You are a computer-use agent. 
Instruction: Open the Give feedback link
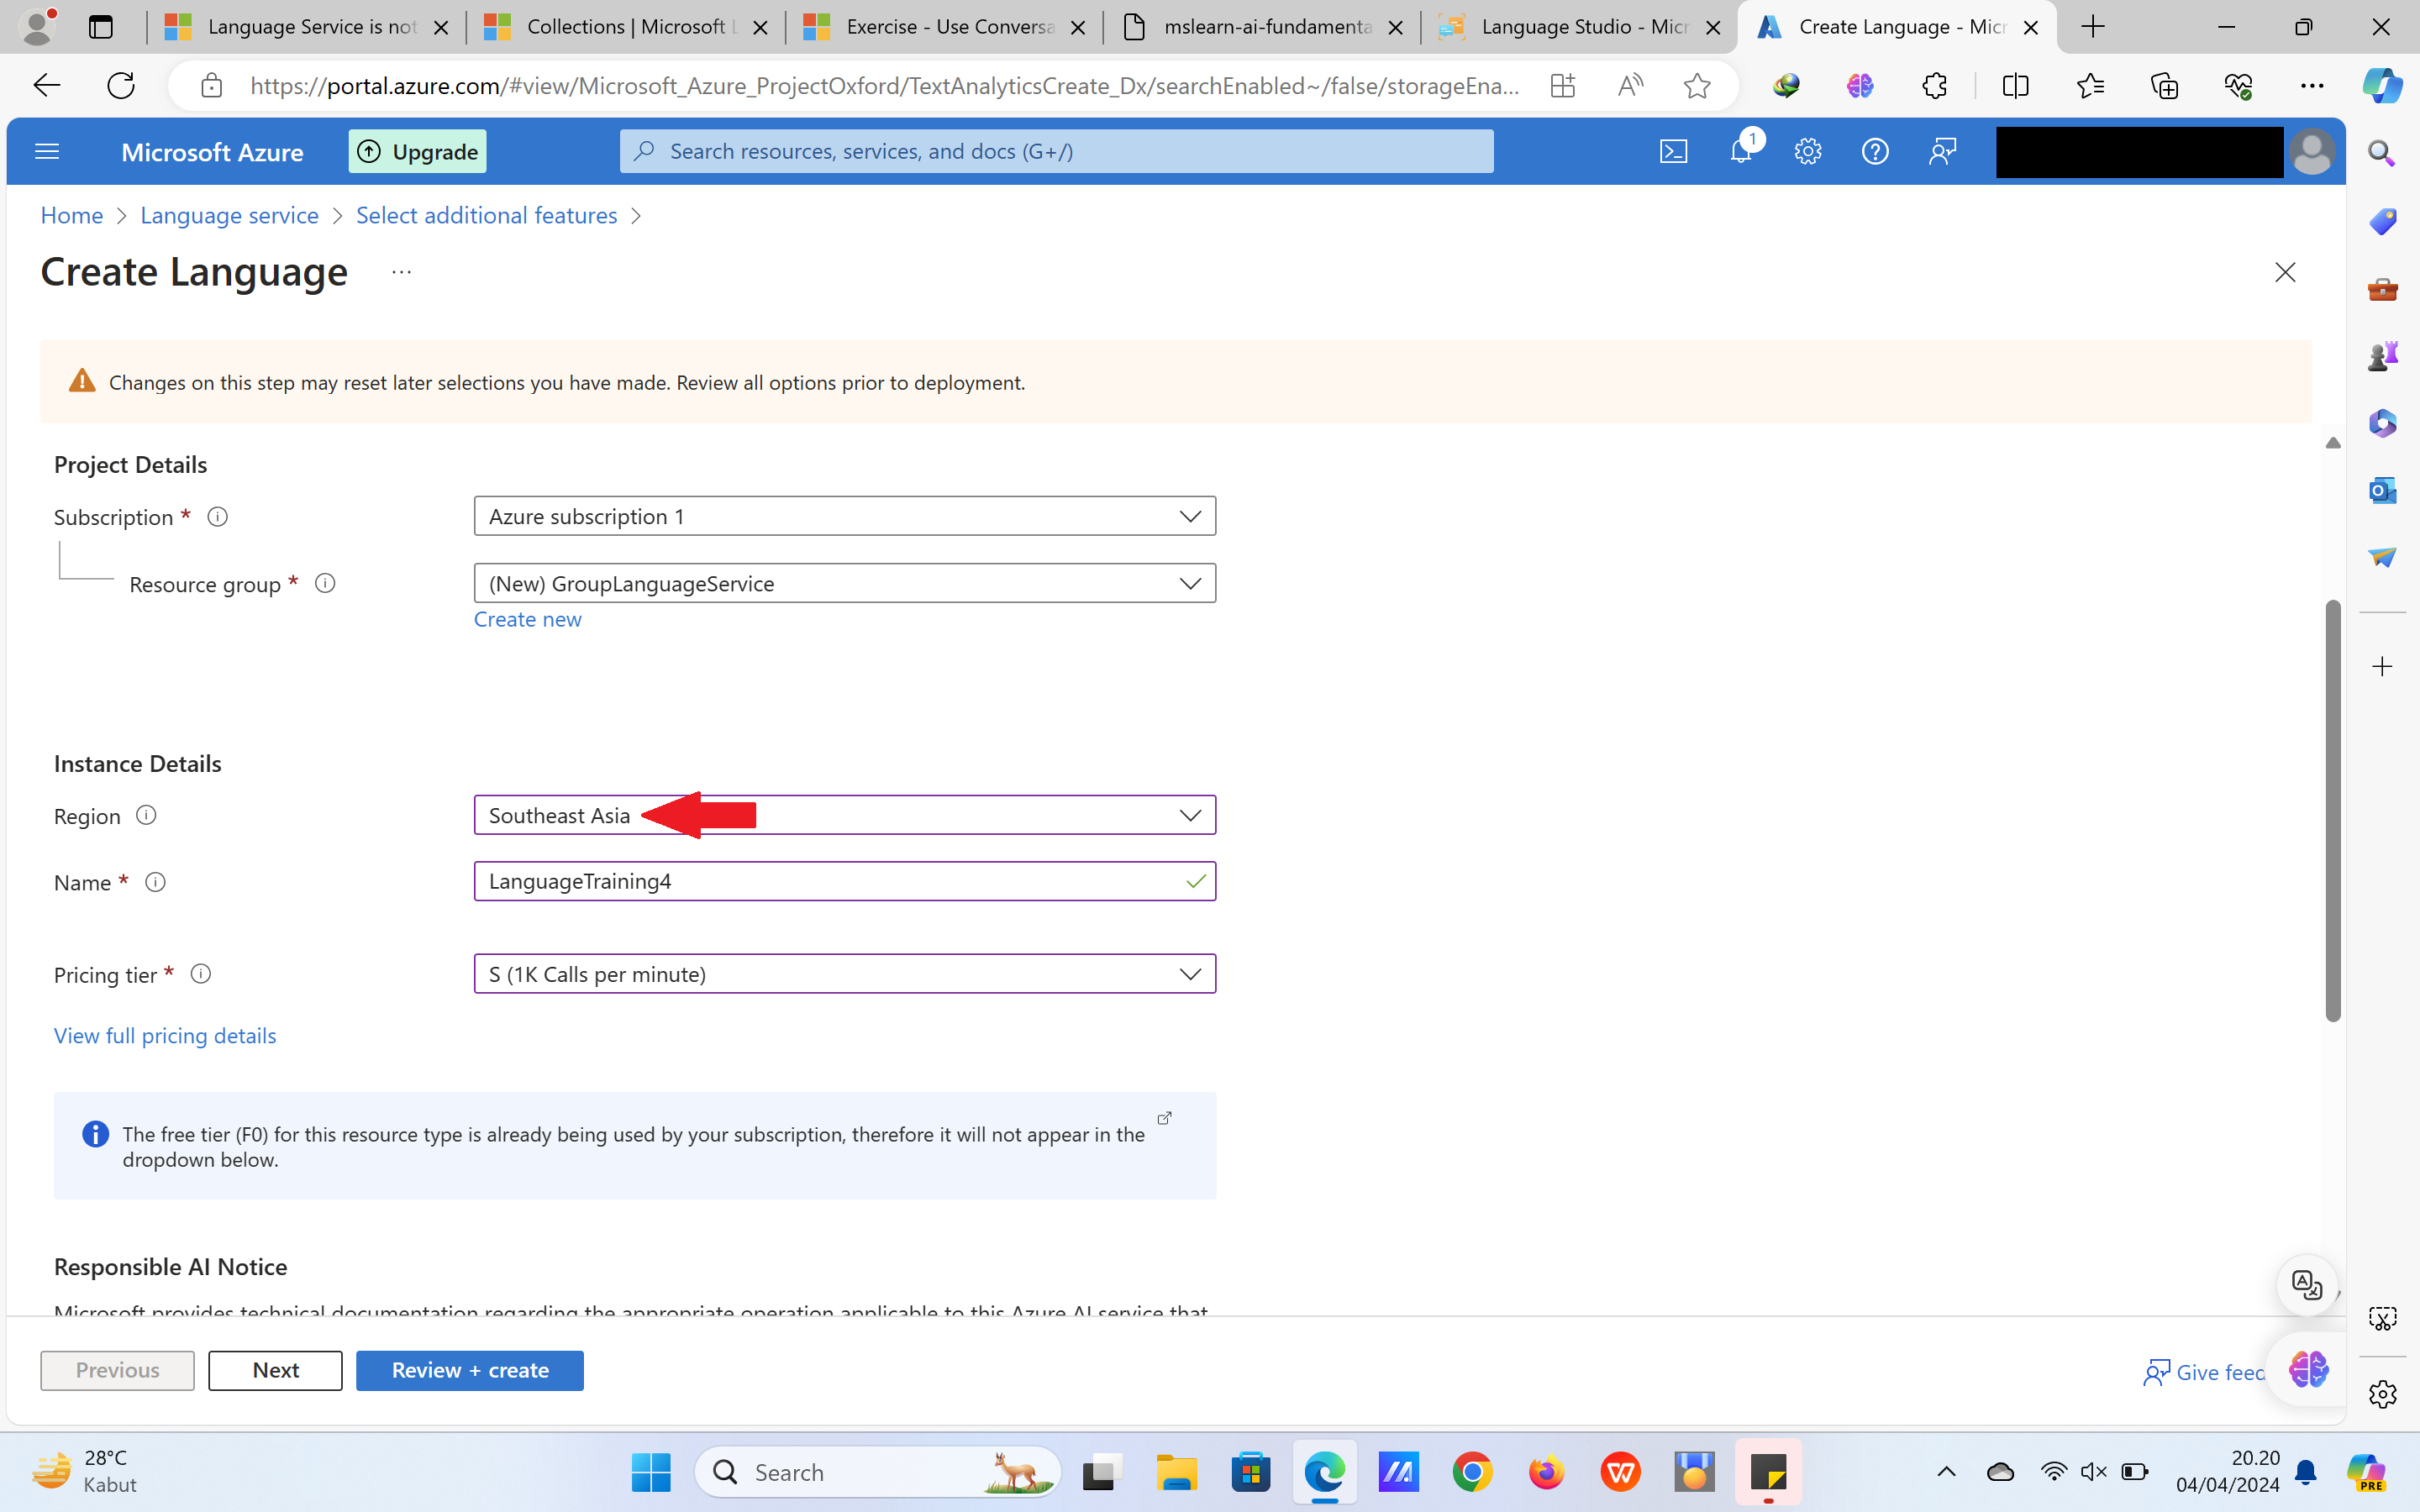(x=2203, y=1372)
